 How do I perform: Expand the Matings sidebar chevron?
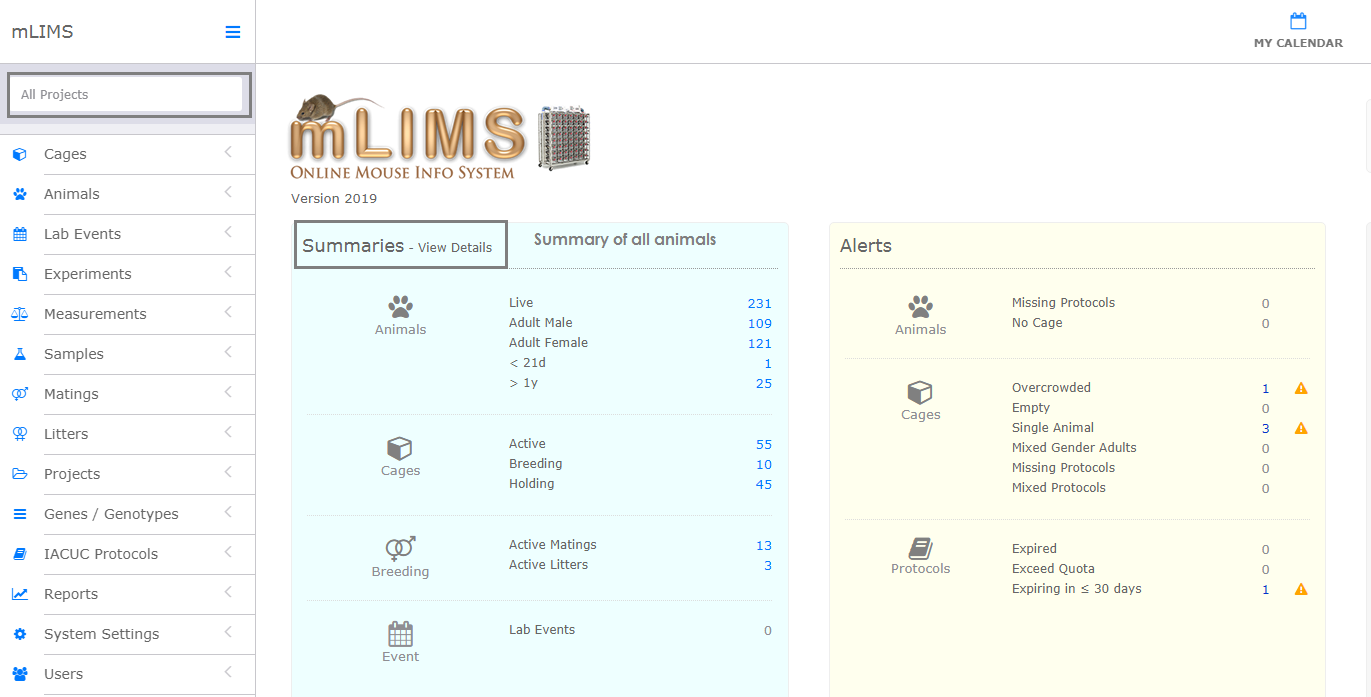[228, 393]
